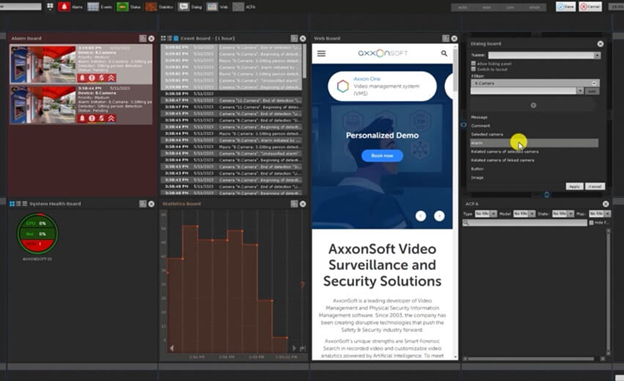Enable Allow hiding panel checkbox
The height and width of the screenshot is (381, 624).
473,63
